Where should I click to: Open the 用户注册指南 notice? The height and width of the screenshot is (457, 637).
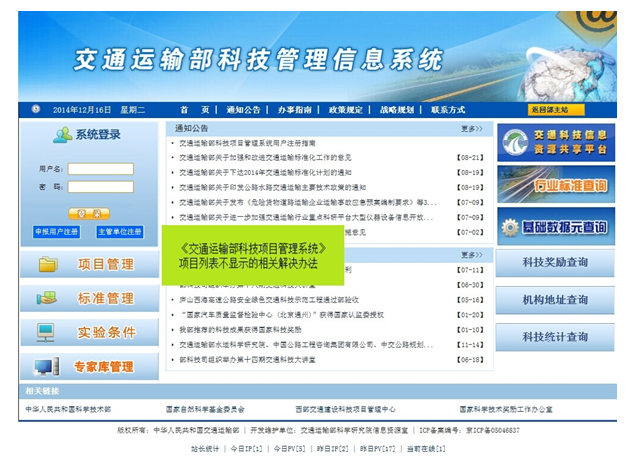247,143
